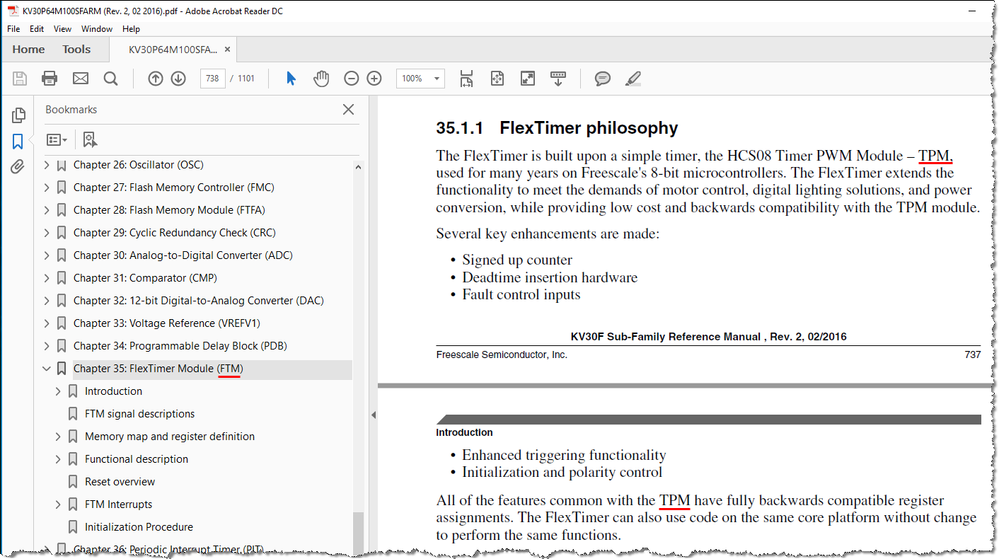Image resolution: width=999 pixels, height=559 pixels.
Task: Add a comment with speech bubble icon
Action: pos(602,78)
